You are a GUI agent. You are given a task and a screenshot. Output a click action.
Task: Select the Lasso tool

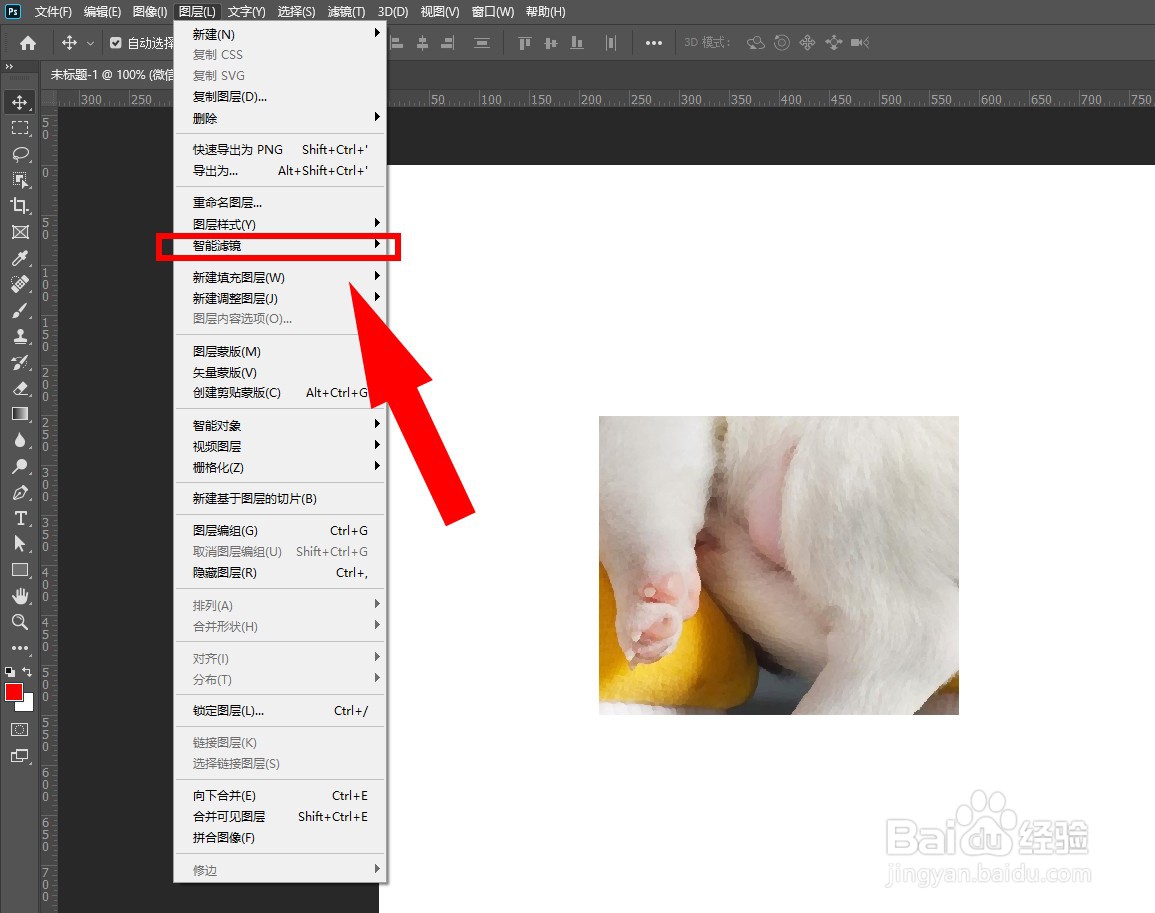[20, 154]
